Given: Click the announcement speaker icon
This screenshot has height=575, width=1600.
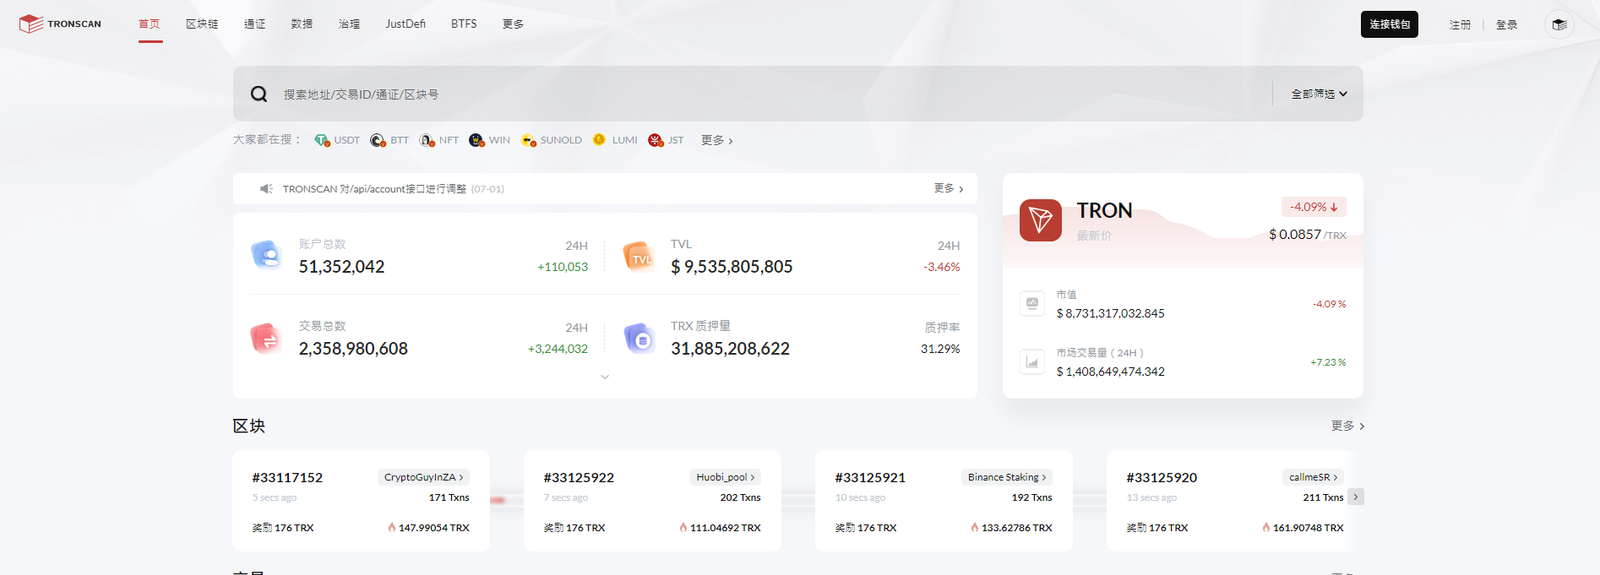Looking at the screenshot, I should [266, 189].
